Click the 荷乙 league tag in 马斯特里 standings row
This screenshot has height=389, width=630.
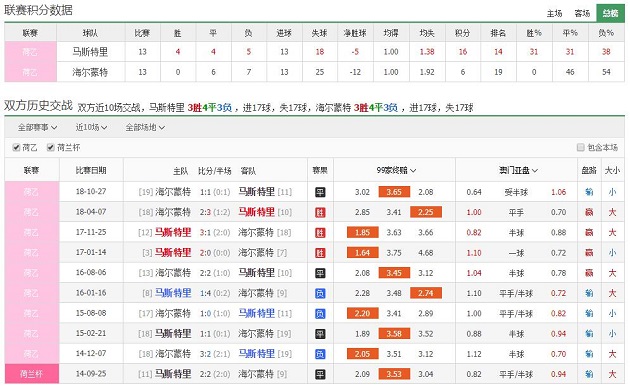(31, 52)
